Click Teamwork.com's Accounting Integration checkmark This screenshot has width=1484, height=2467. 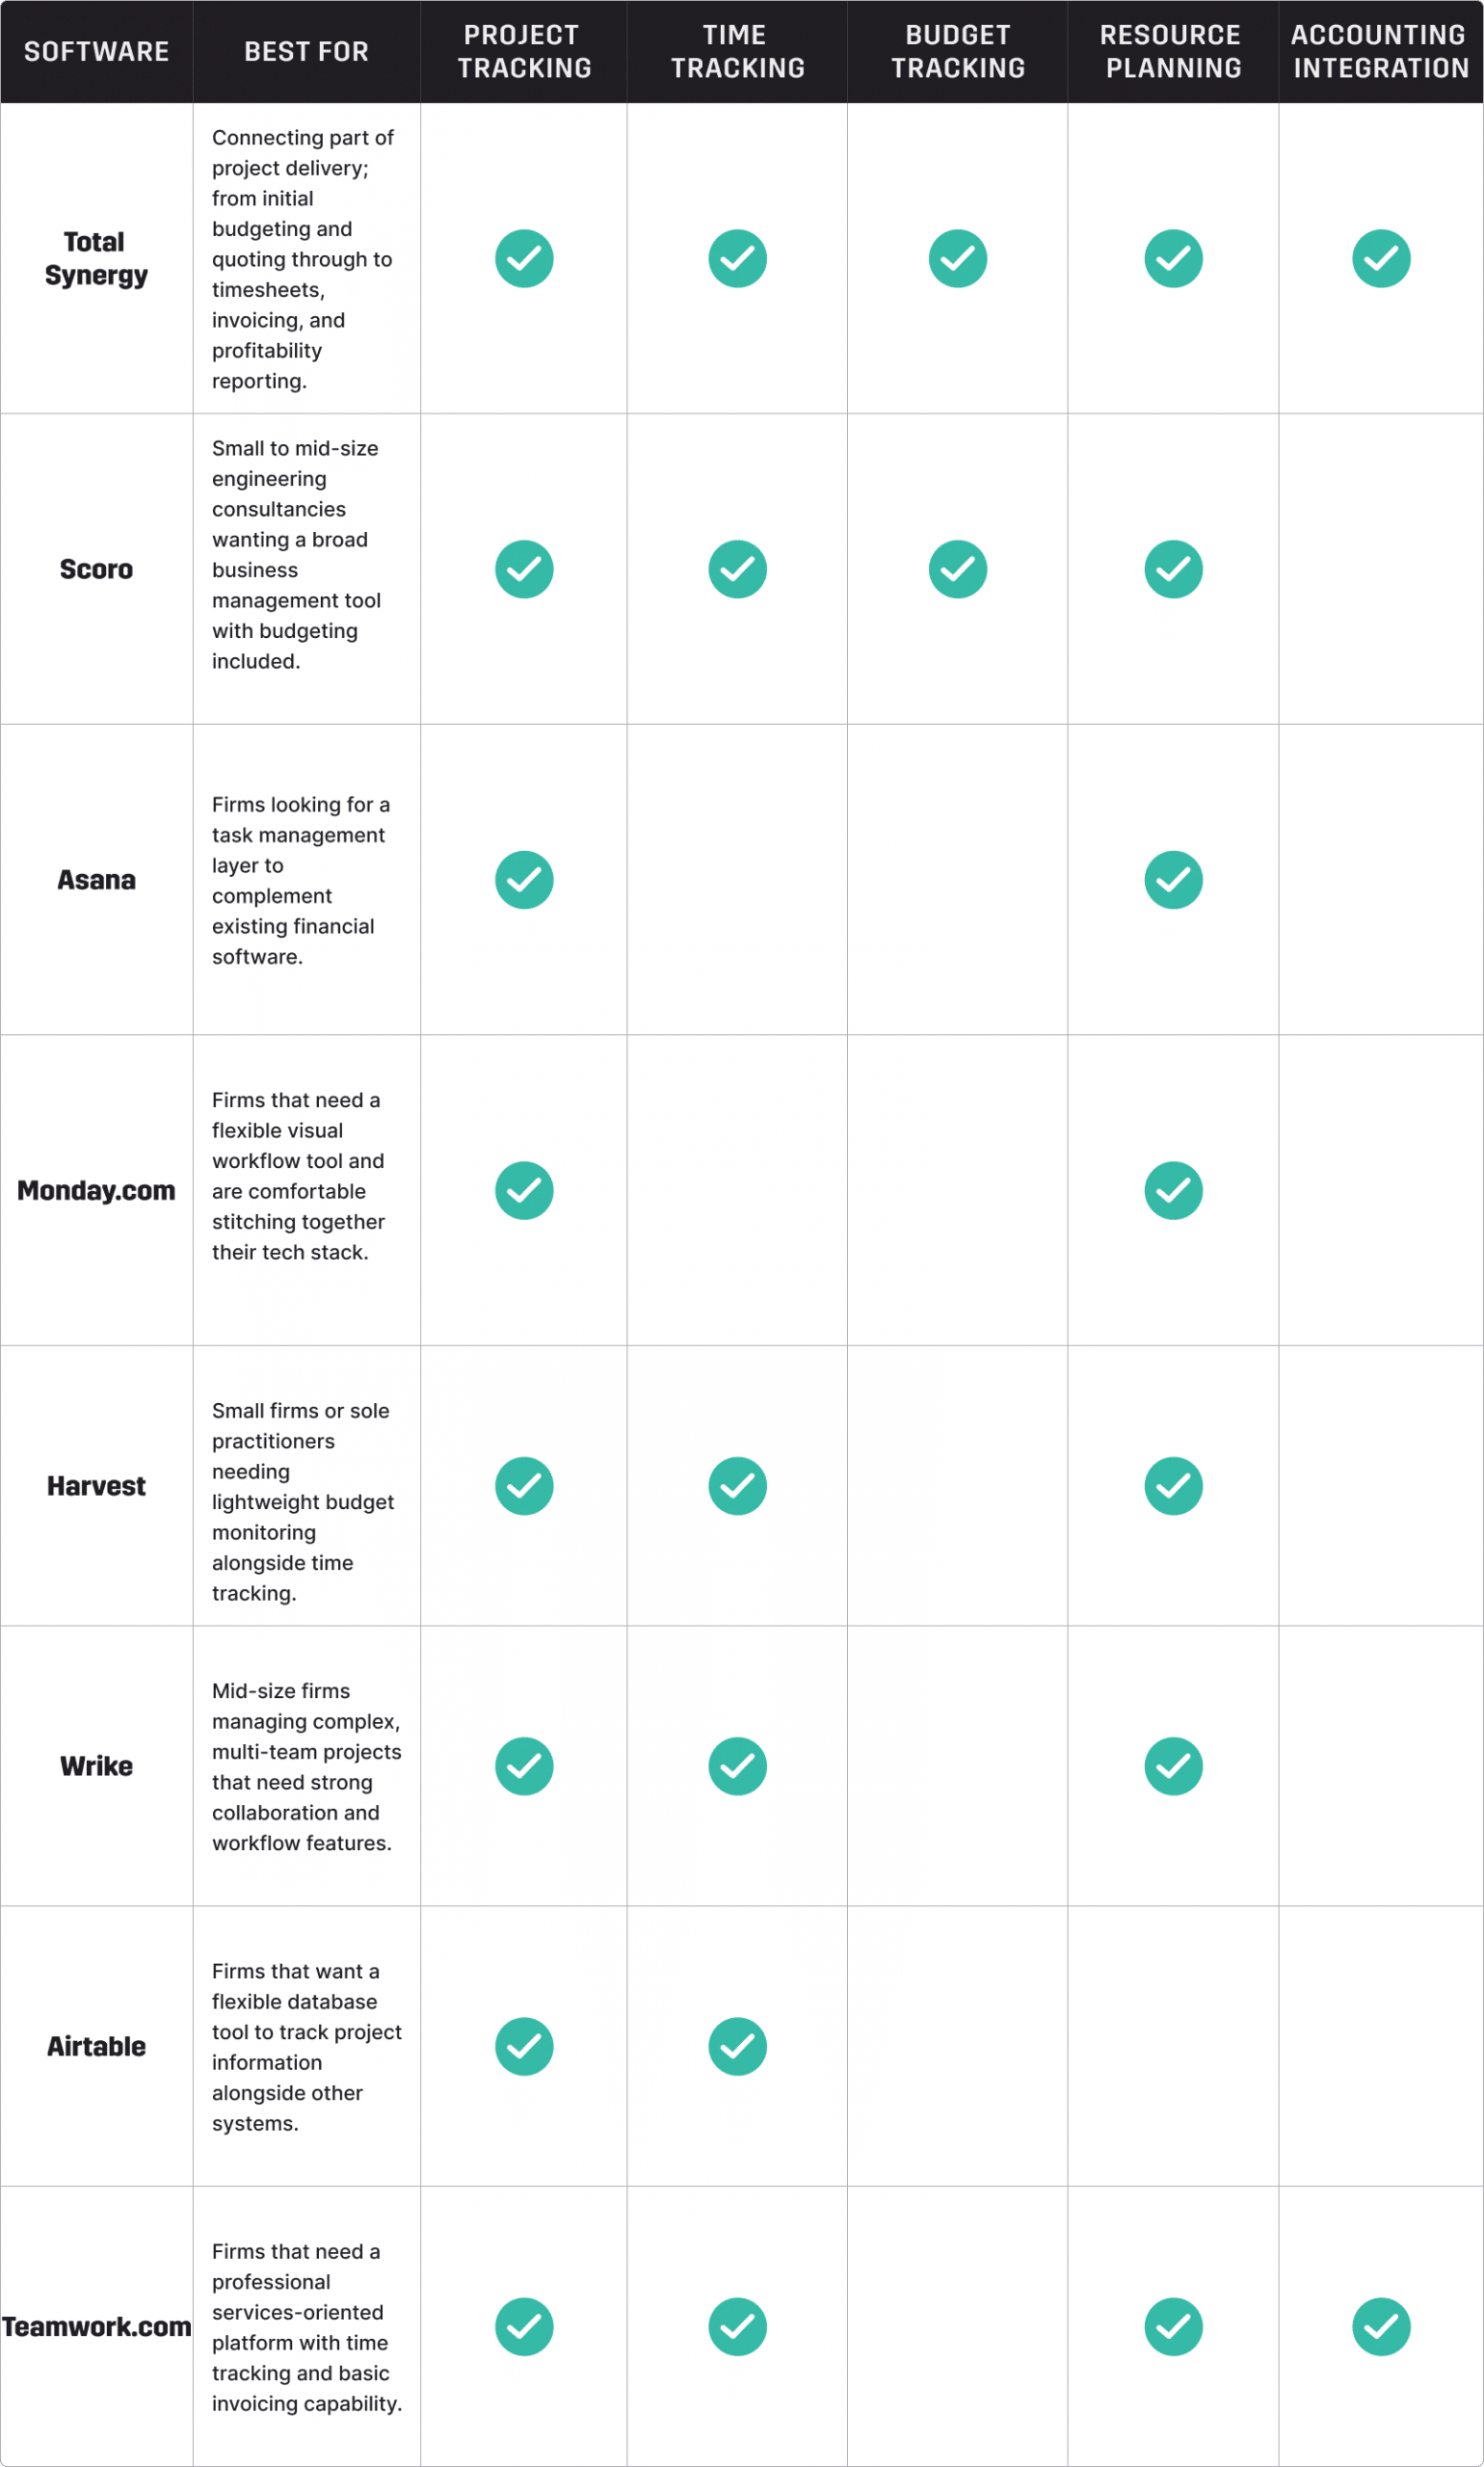[x=1381, y=2326]
